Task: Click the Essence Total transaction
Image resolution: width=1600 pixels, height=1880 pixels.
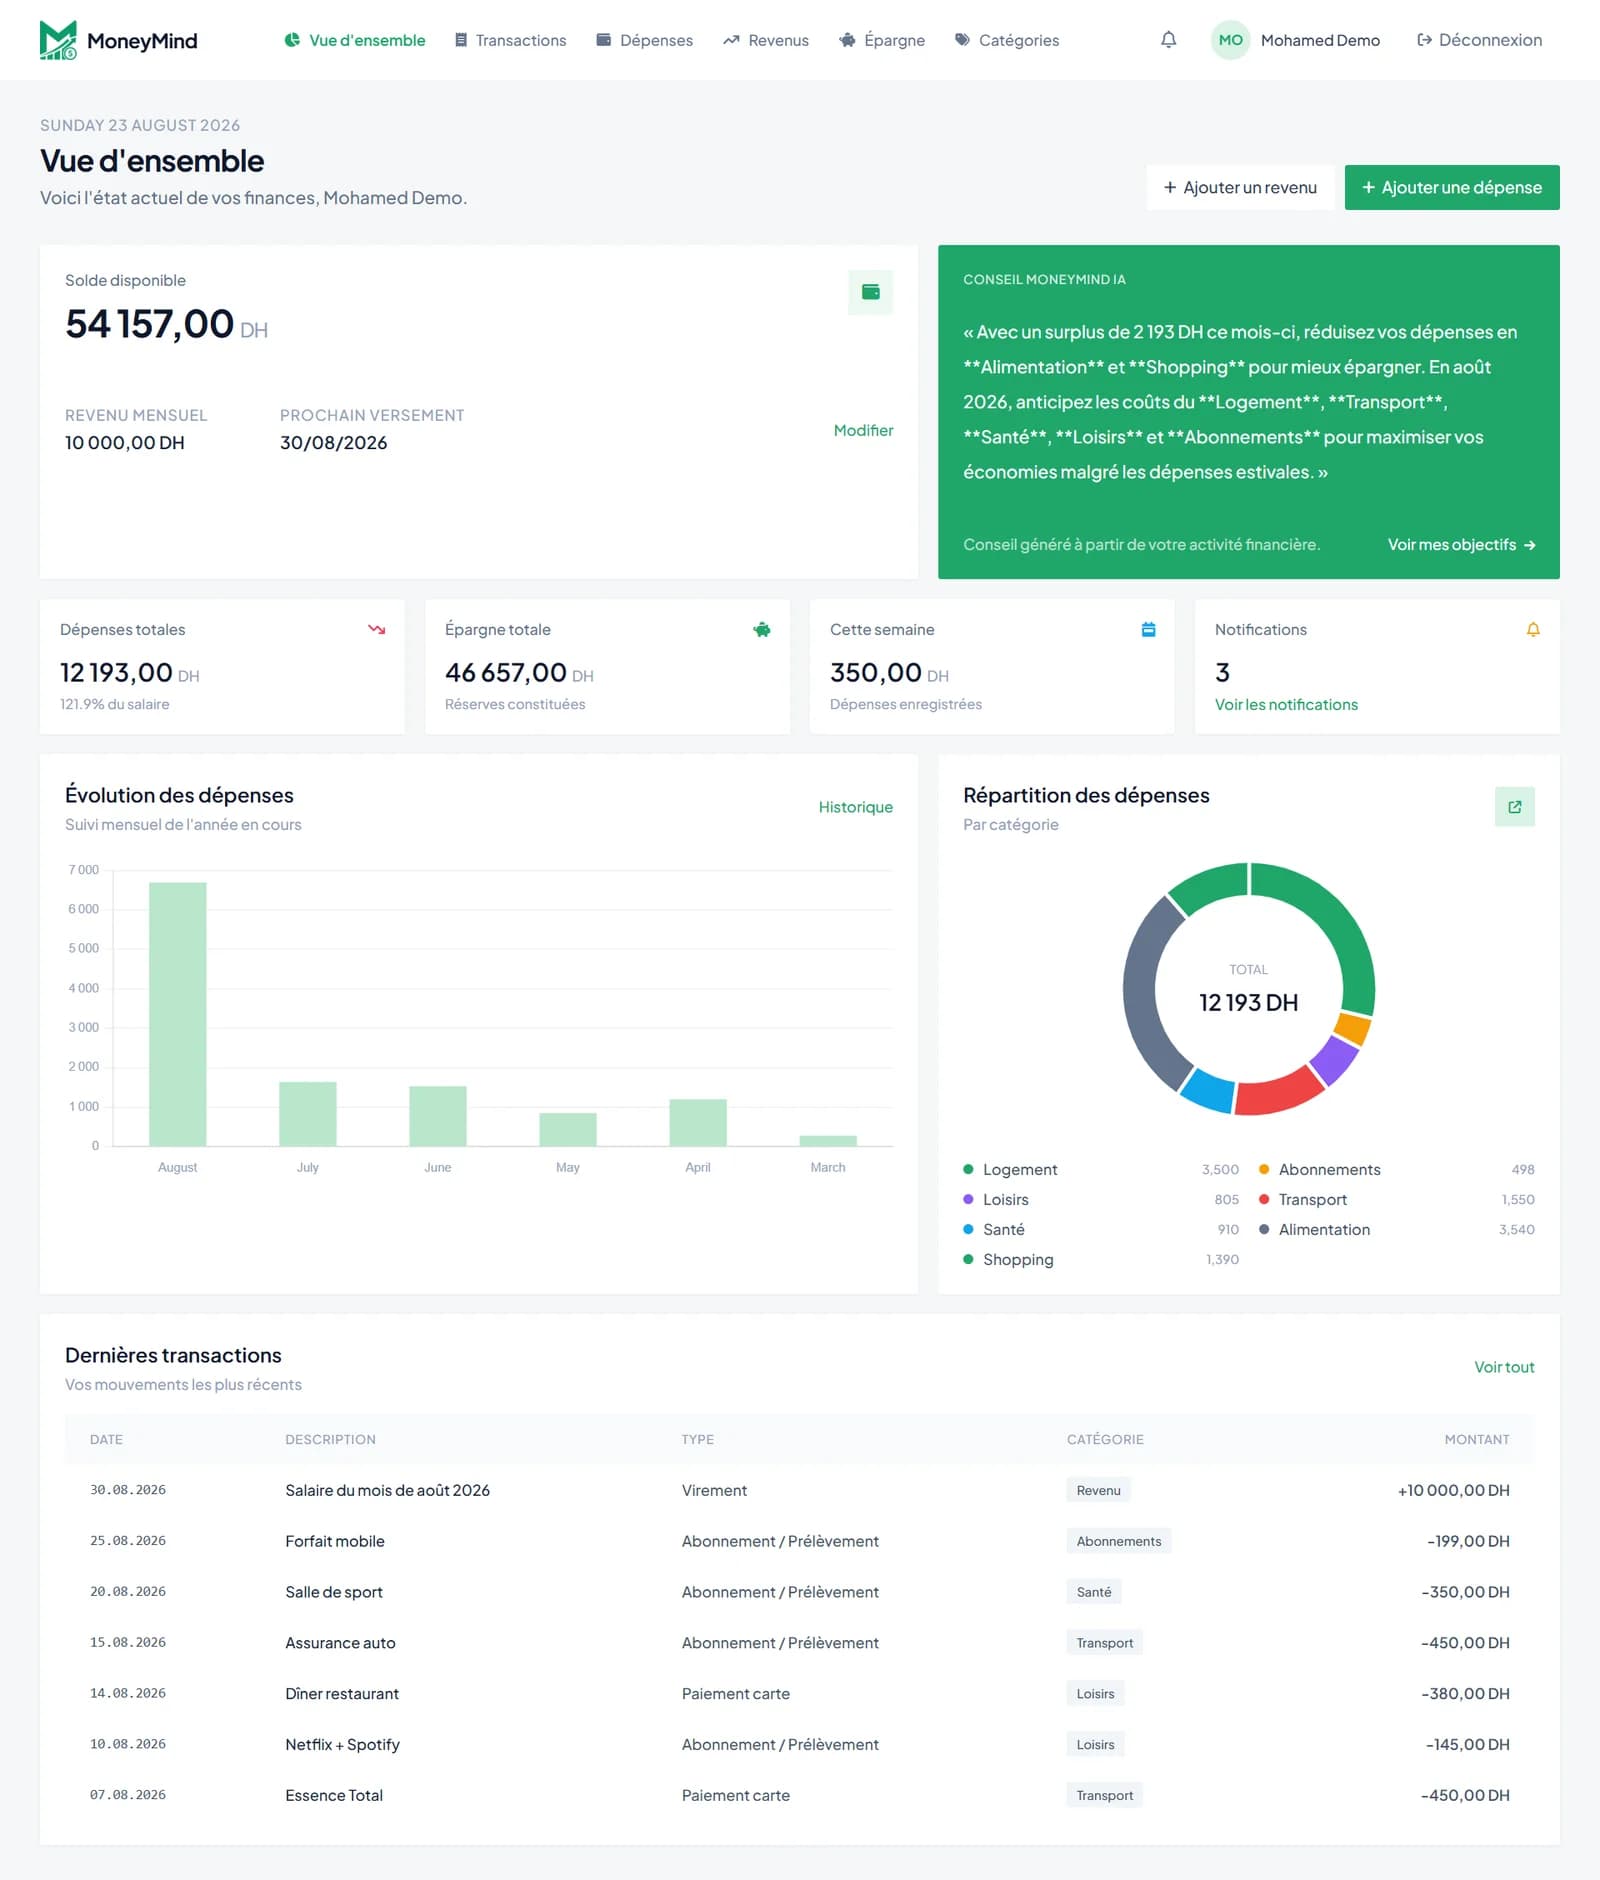Action: coord(800,1795)
